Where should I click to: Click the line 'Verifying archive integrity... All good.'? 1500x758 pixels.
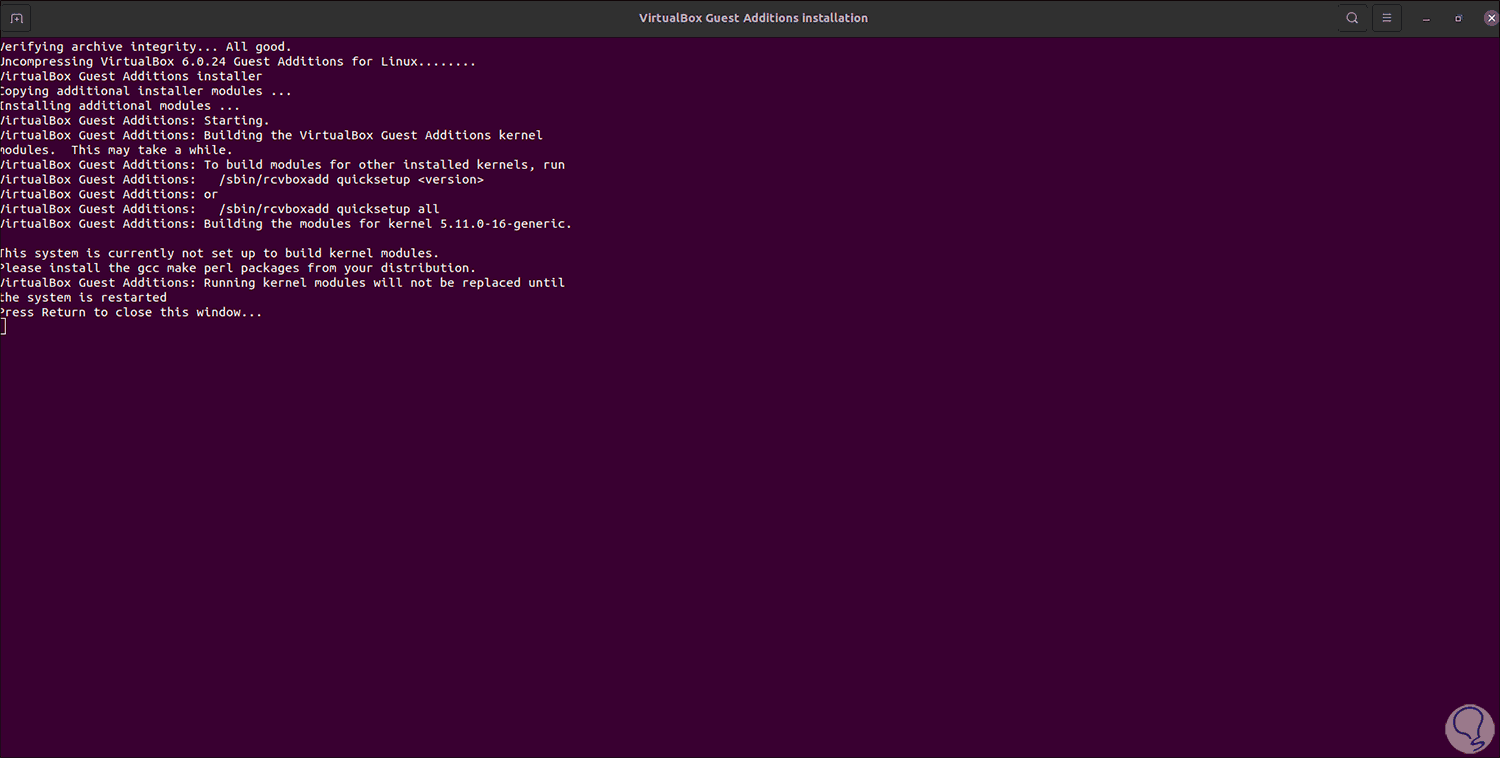pos(146,47)
